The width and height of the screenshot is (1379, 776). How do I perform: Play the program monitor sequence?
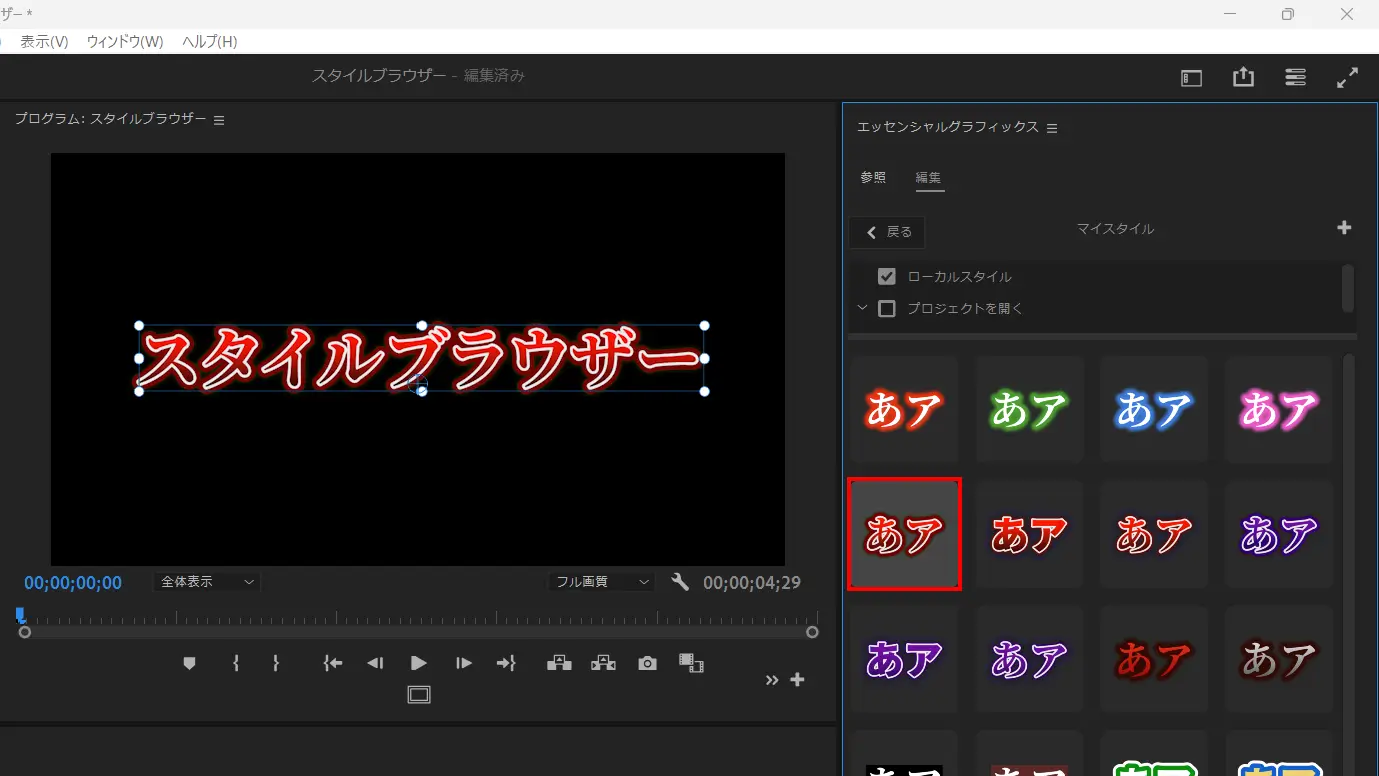[419, 663]
